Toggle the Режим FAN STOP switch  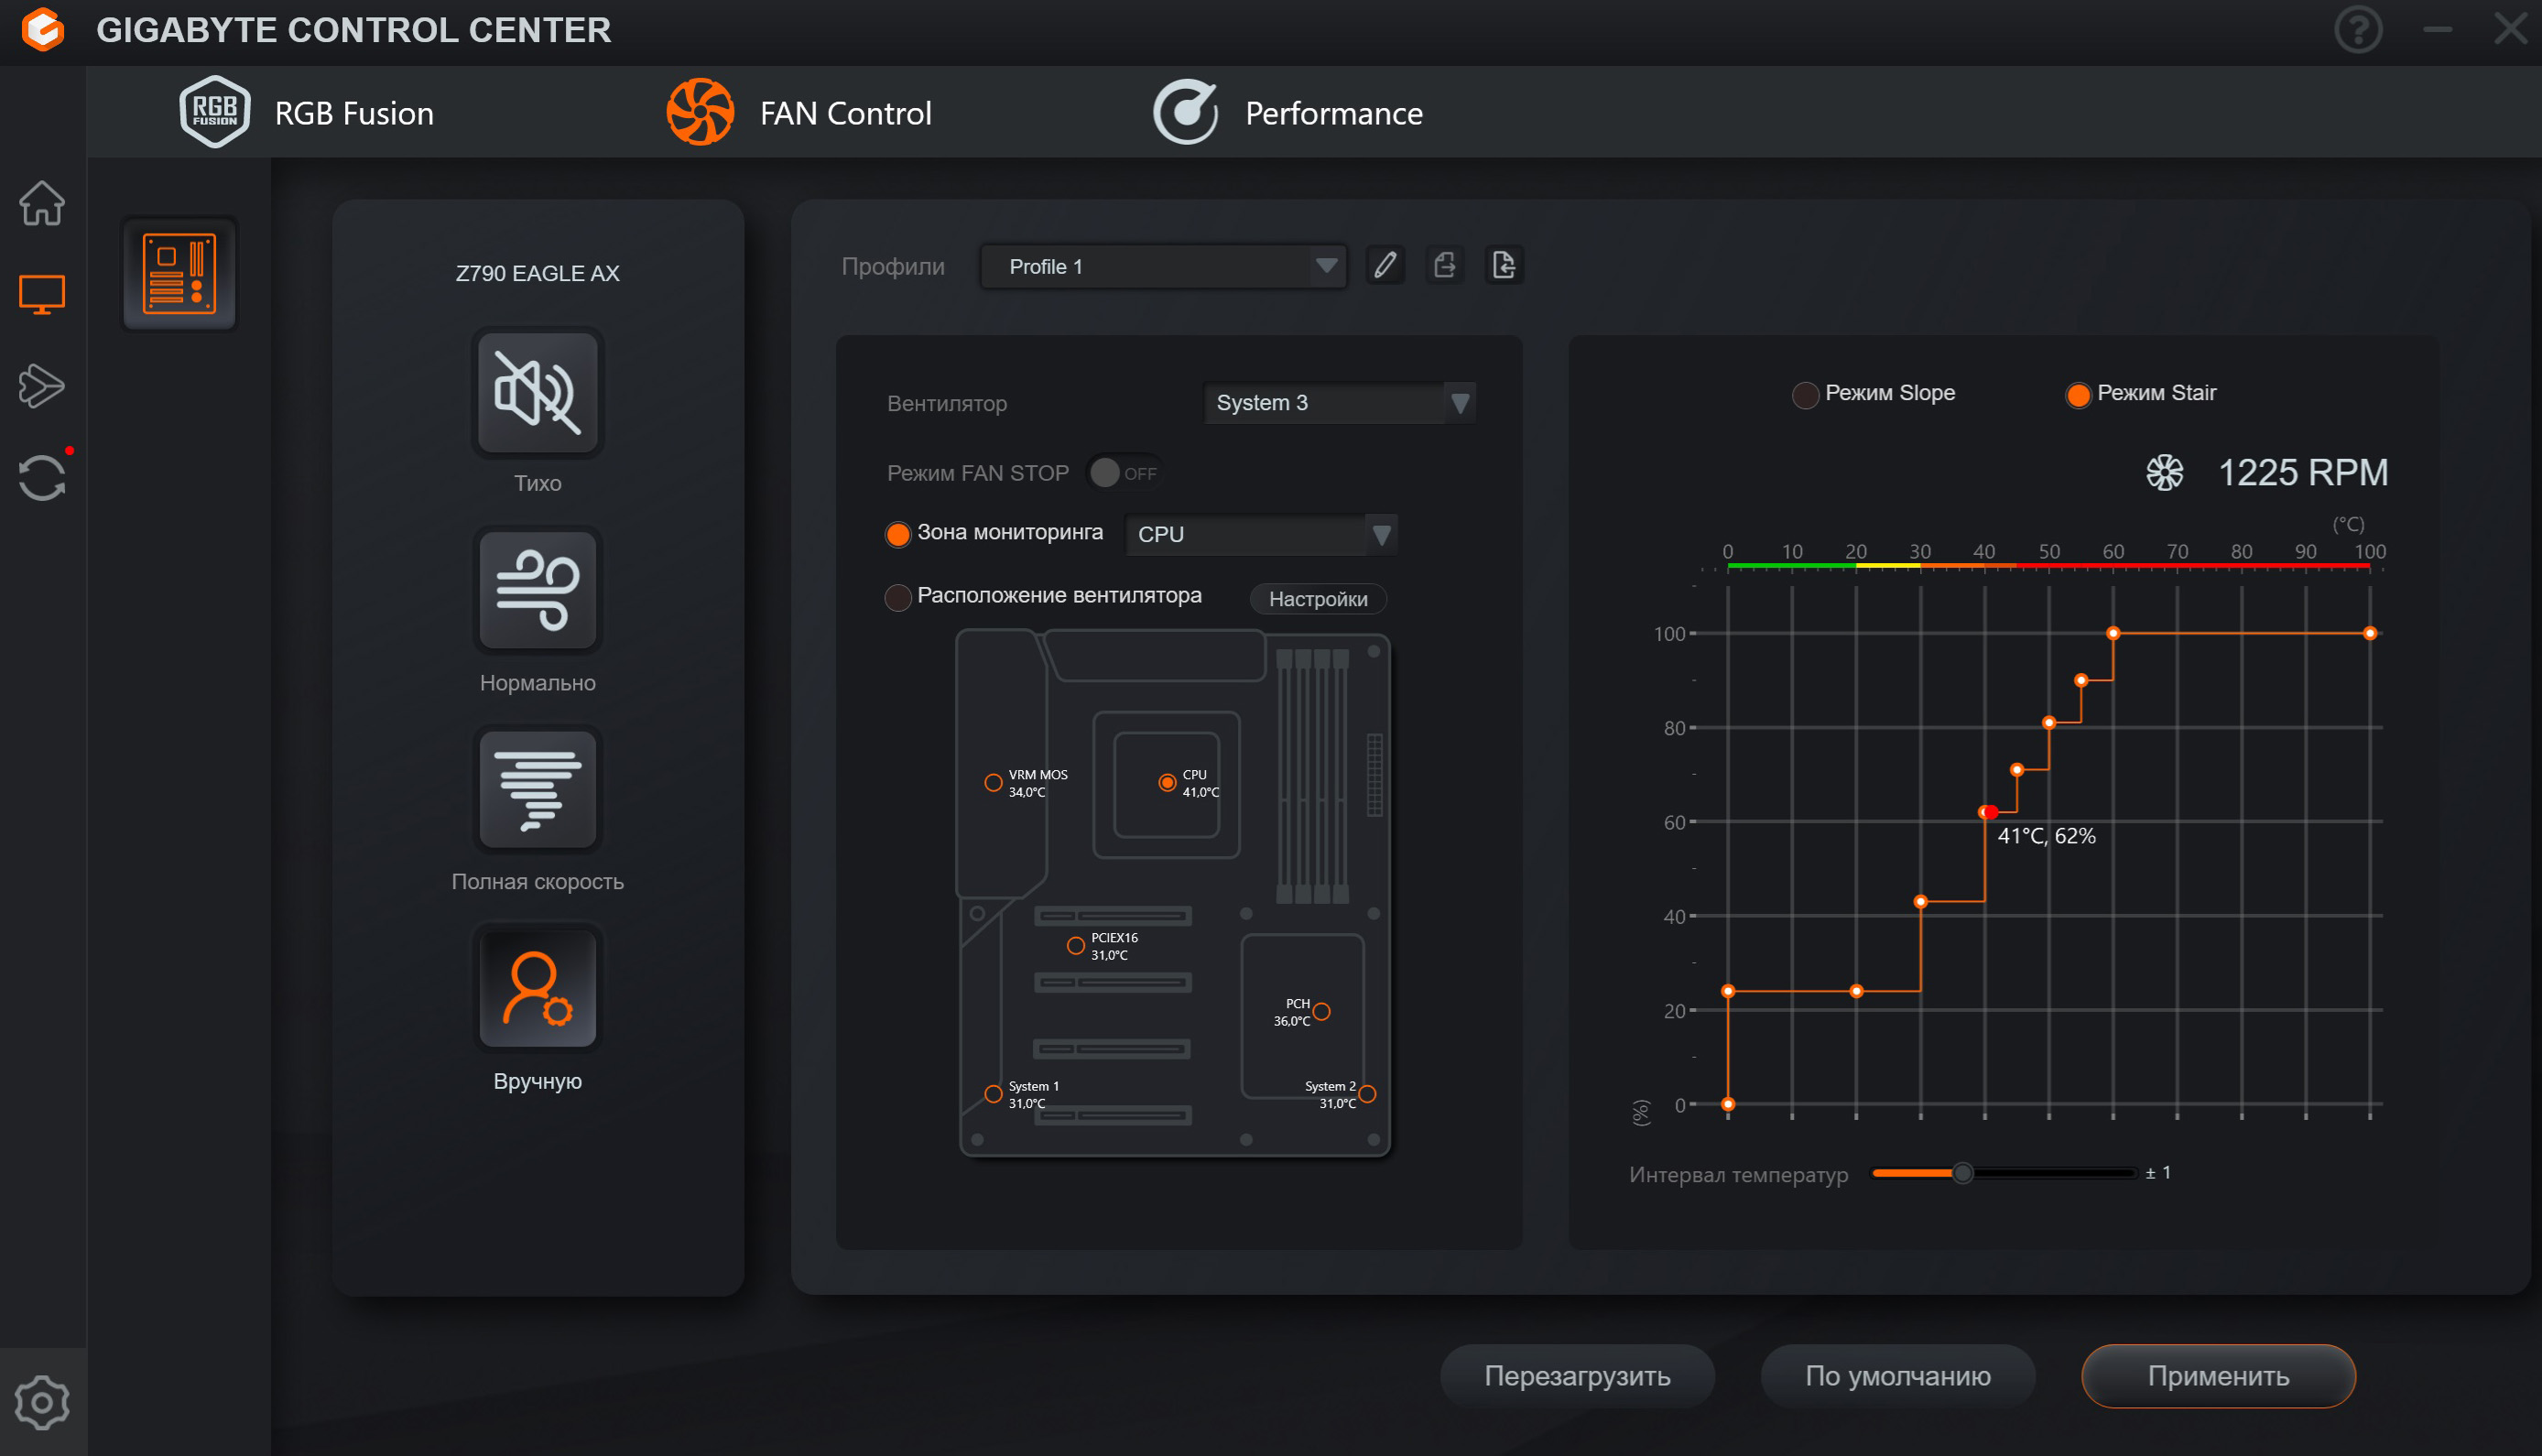point(1122,473)
